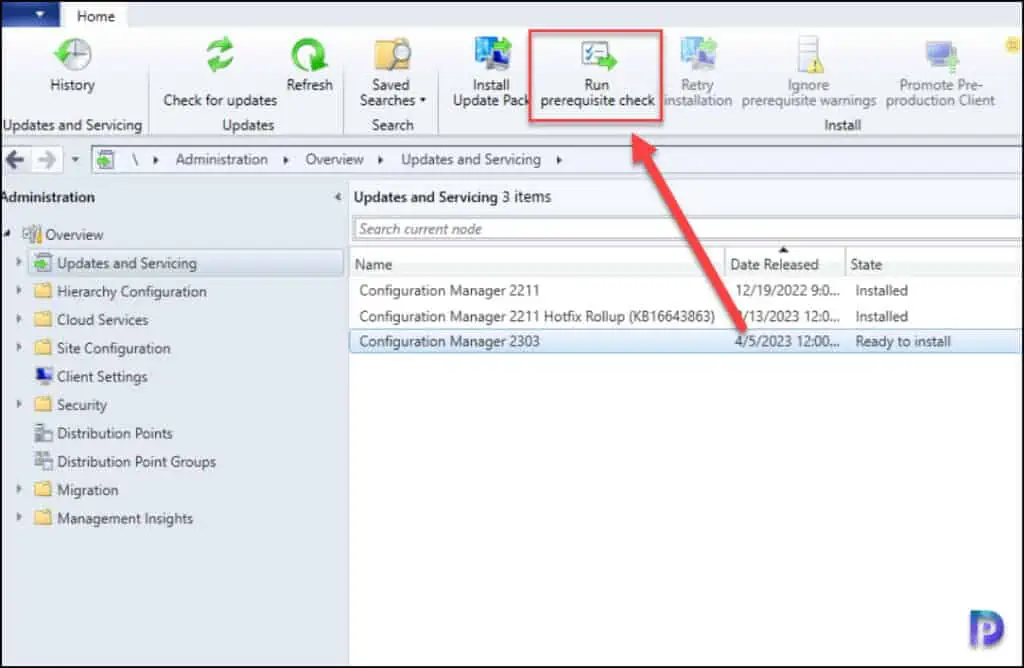Go forward with the forward arrow
The image size is (1024, 668).
point(46,159)
